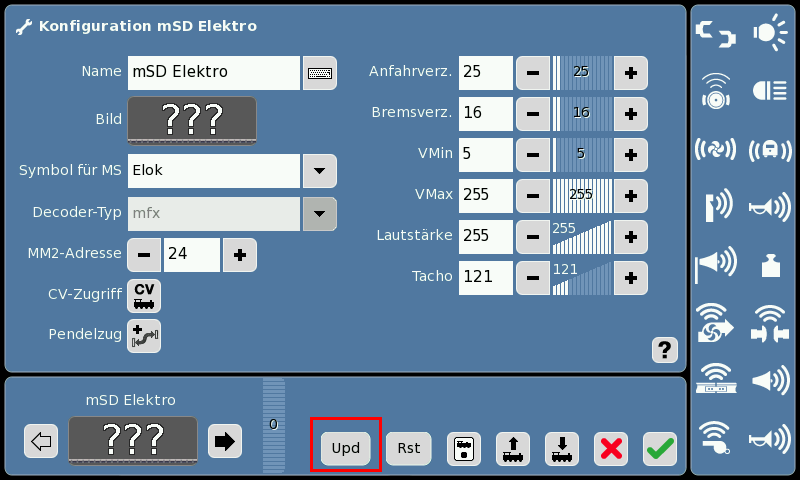Open the control panel icon beside Rst
This screenshot has width=800, height=480.
click(x=464, y=449)
